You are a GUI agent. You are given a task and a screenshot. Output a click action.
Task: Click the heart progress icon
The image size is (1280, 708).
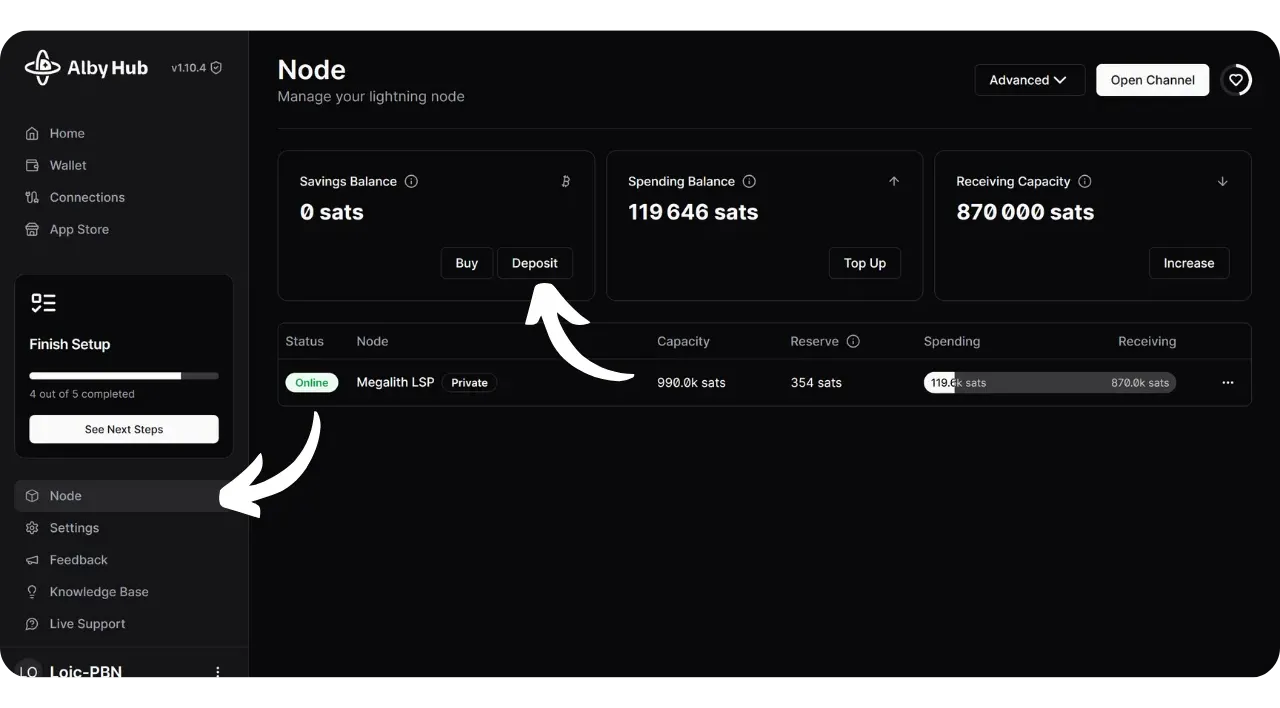(1236, 80)
